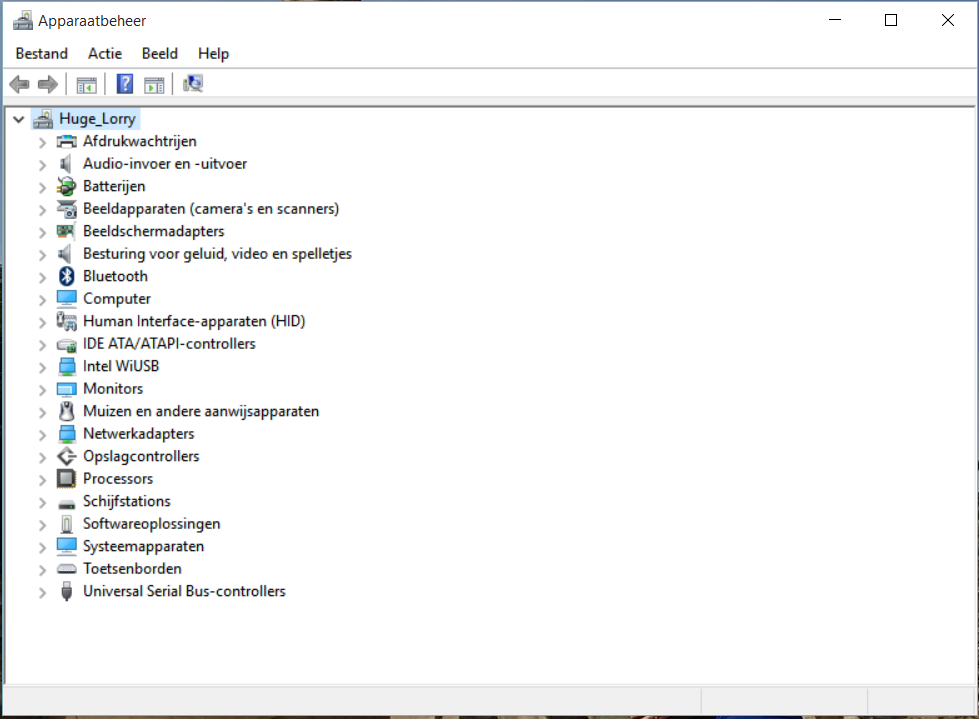Select the Intel WiUSB label

(x=121, y=366)
